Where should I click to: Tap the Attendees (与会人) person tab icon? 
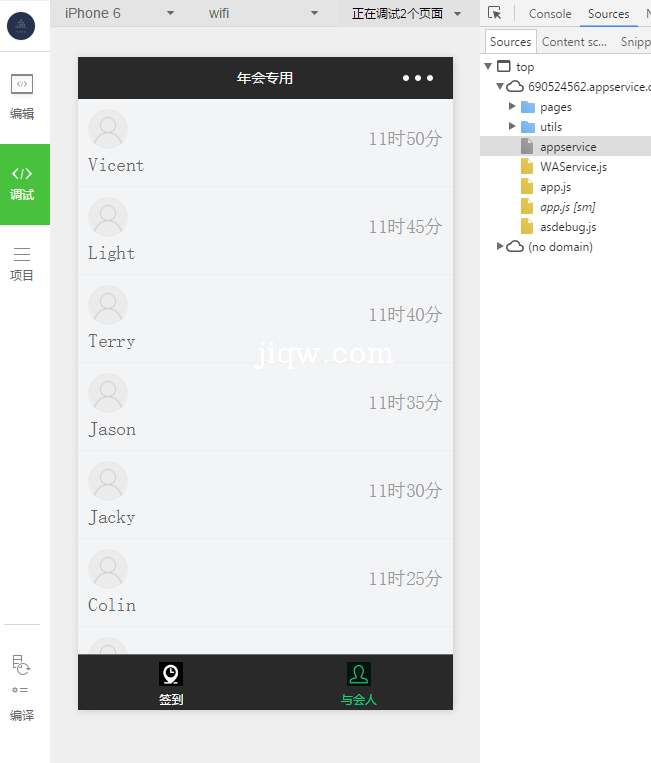358,674
